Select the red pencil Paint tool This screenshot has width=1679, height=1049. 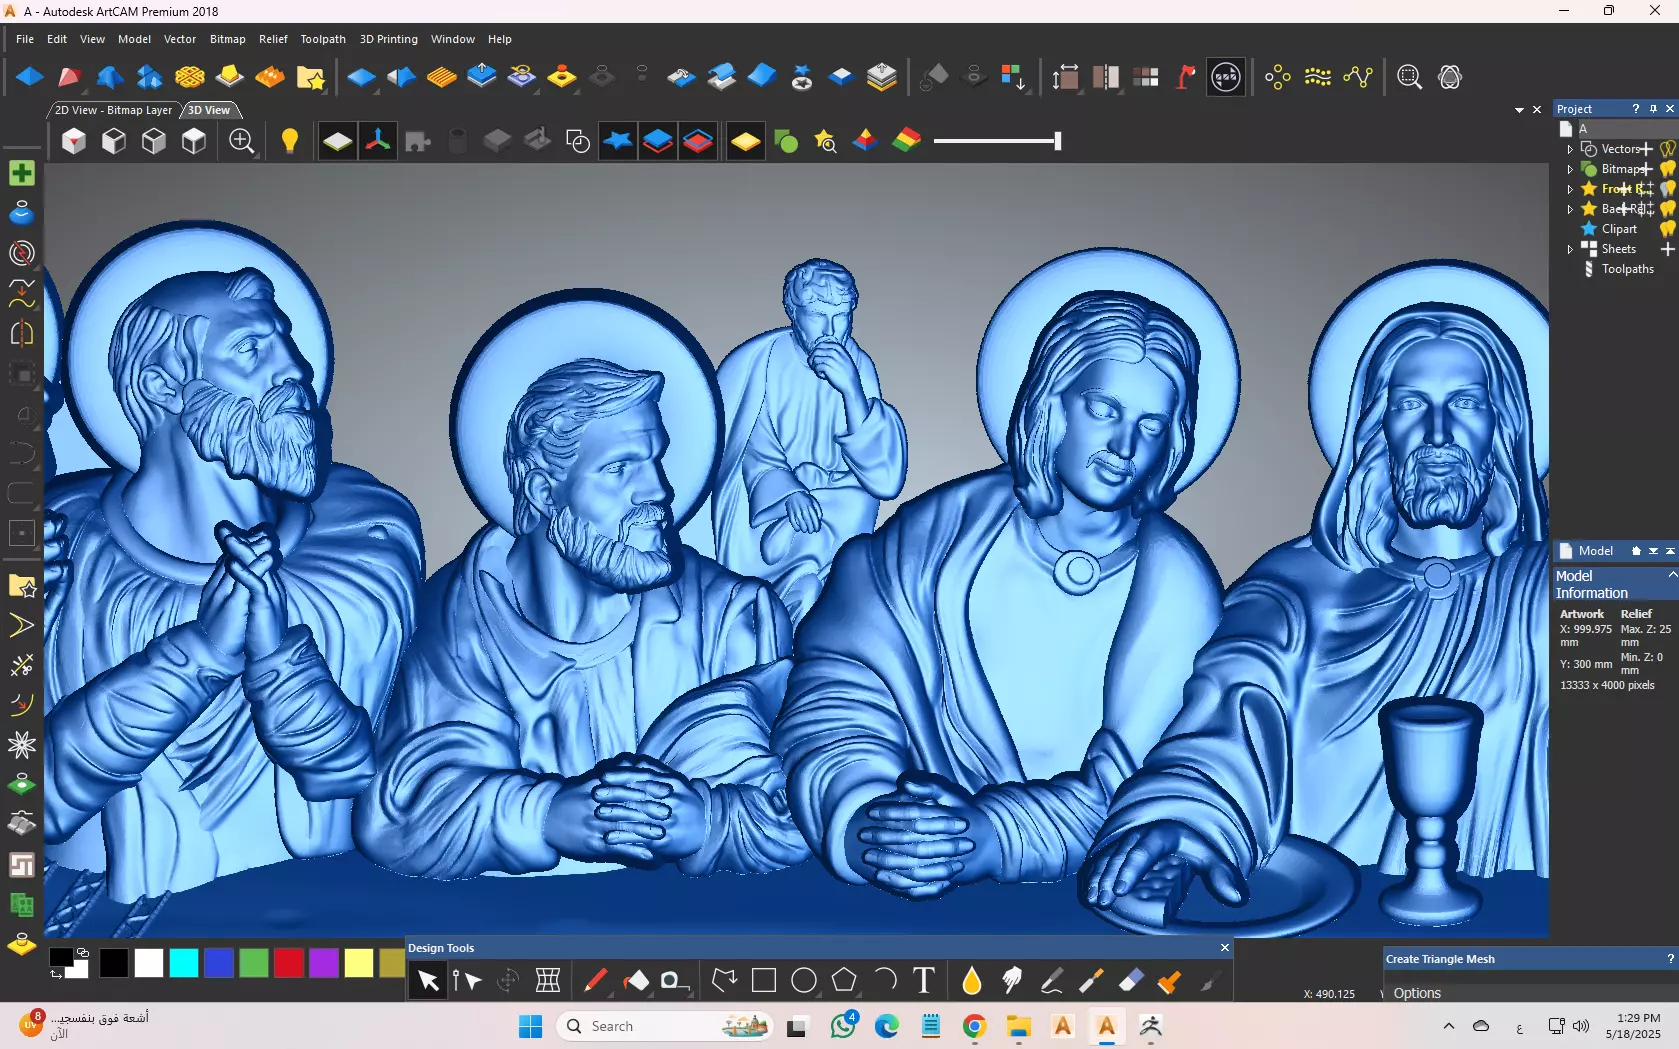(595, 981)
